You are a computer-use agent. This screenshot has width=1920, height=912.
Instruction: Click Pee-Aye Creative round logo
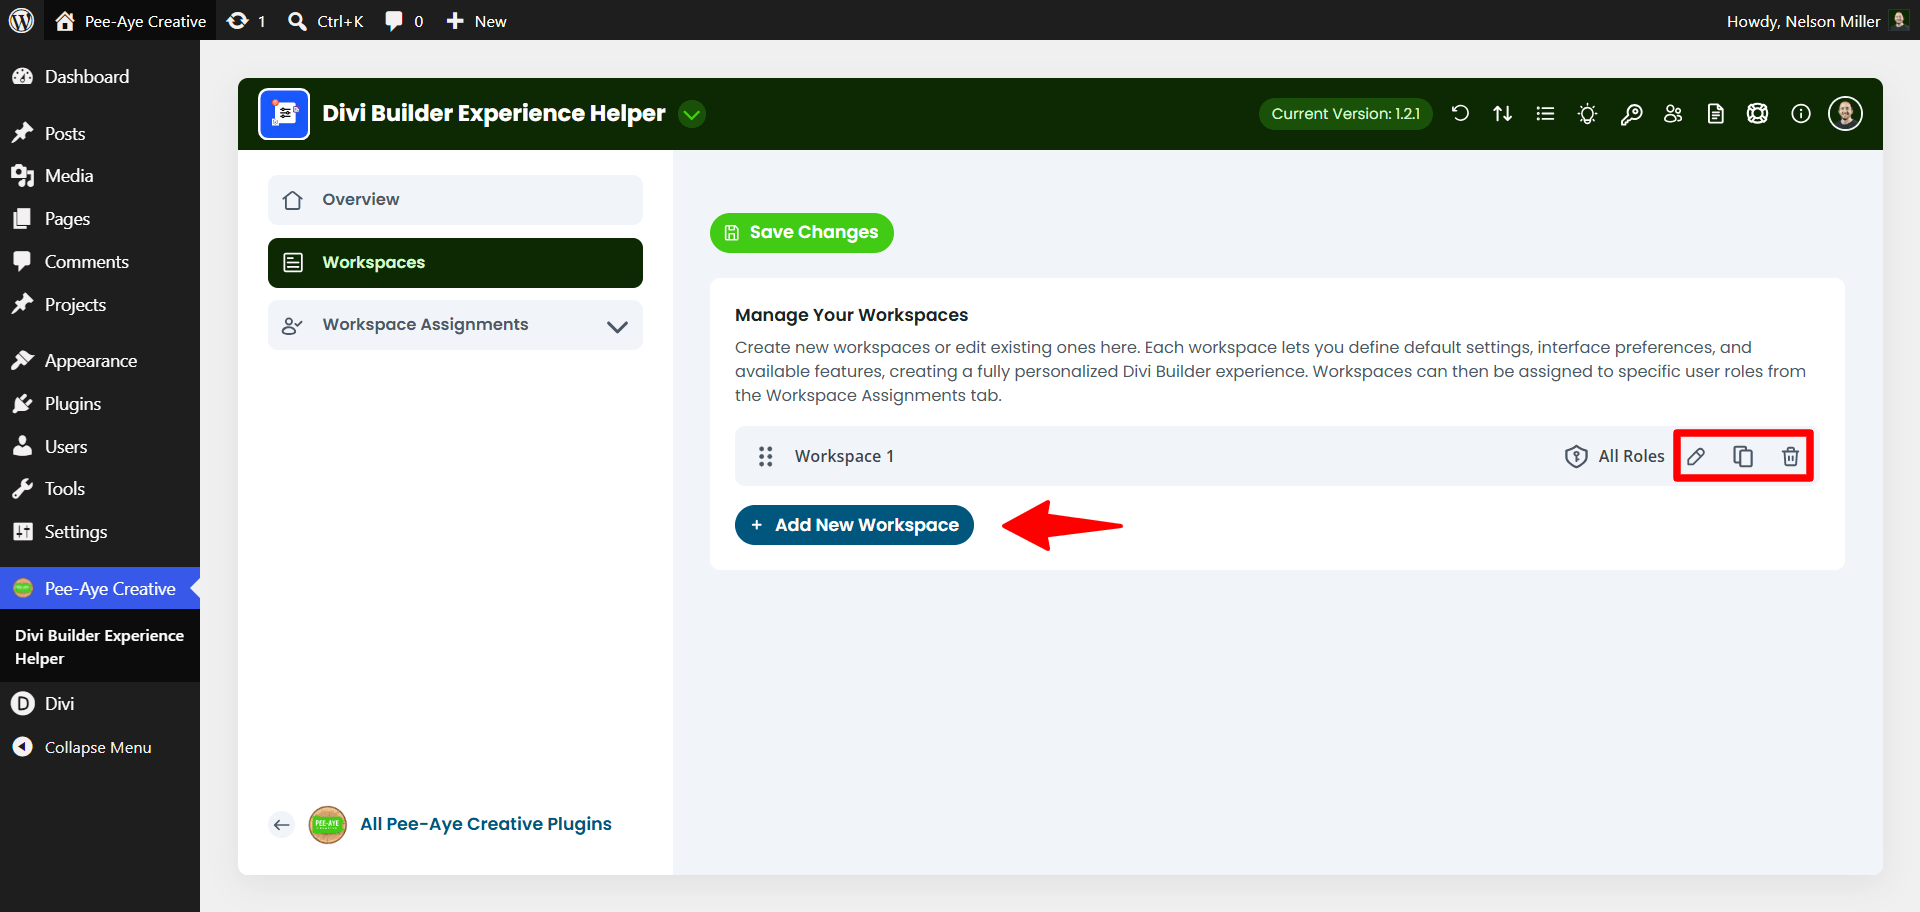[x=328, y=825]
